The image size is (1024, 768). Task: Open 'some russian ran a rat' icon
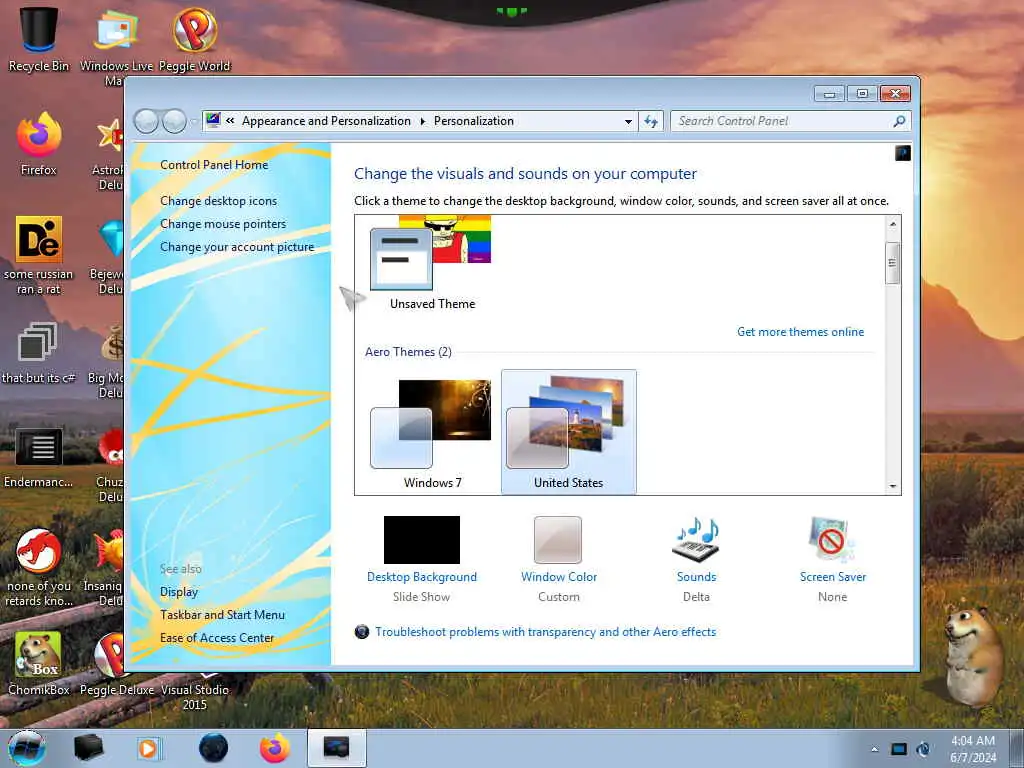pyautogui.click(x=39, y=255)
